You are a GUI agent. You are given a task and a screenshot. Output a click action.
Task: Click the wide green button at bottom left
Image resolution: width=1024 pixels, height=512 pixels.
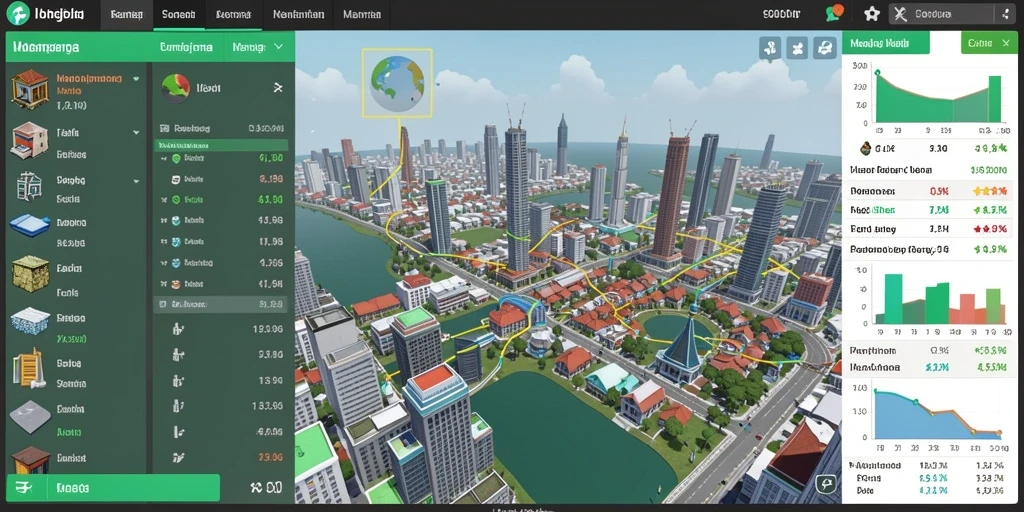[113, 487]
